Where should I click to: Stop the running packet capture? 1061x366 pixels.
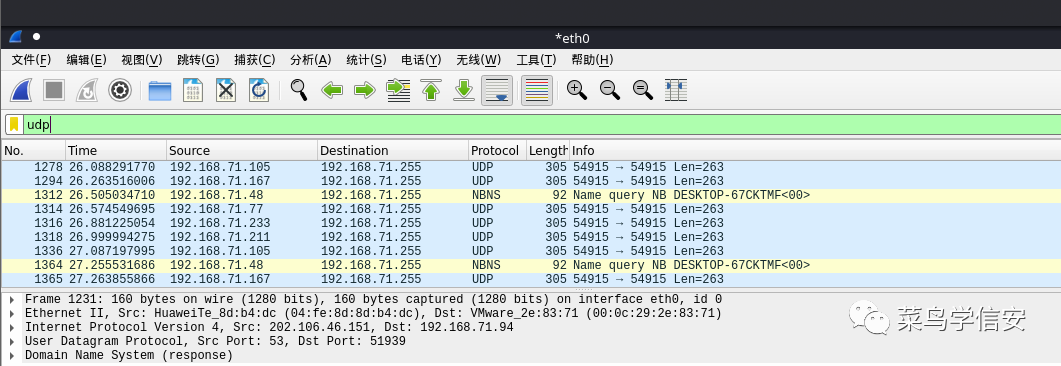(54, 90)
